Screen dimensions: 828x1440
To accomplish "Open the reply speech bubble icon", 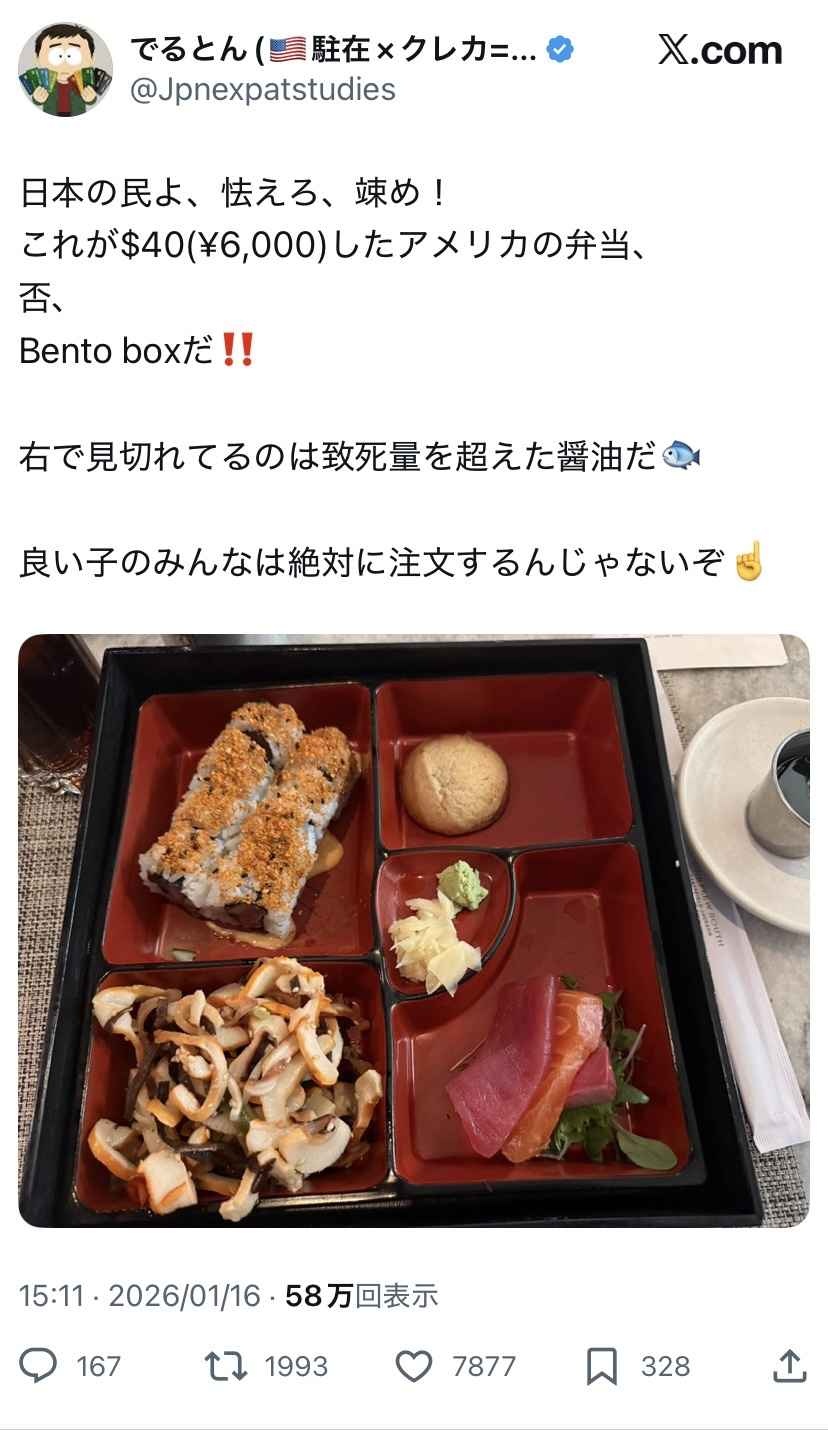I will pyautogui.click(x=40, y=1366).
